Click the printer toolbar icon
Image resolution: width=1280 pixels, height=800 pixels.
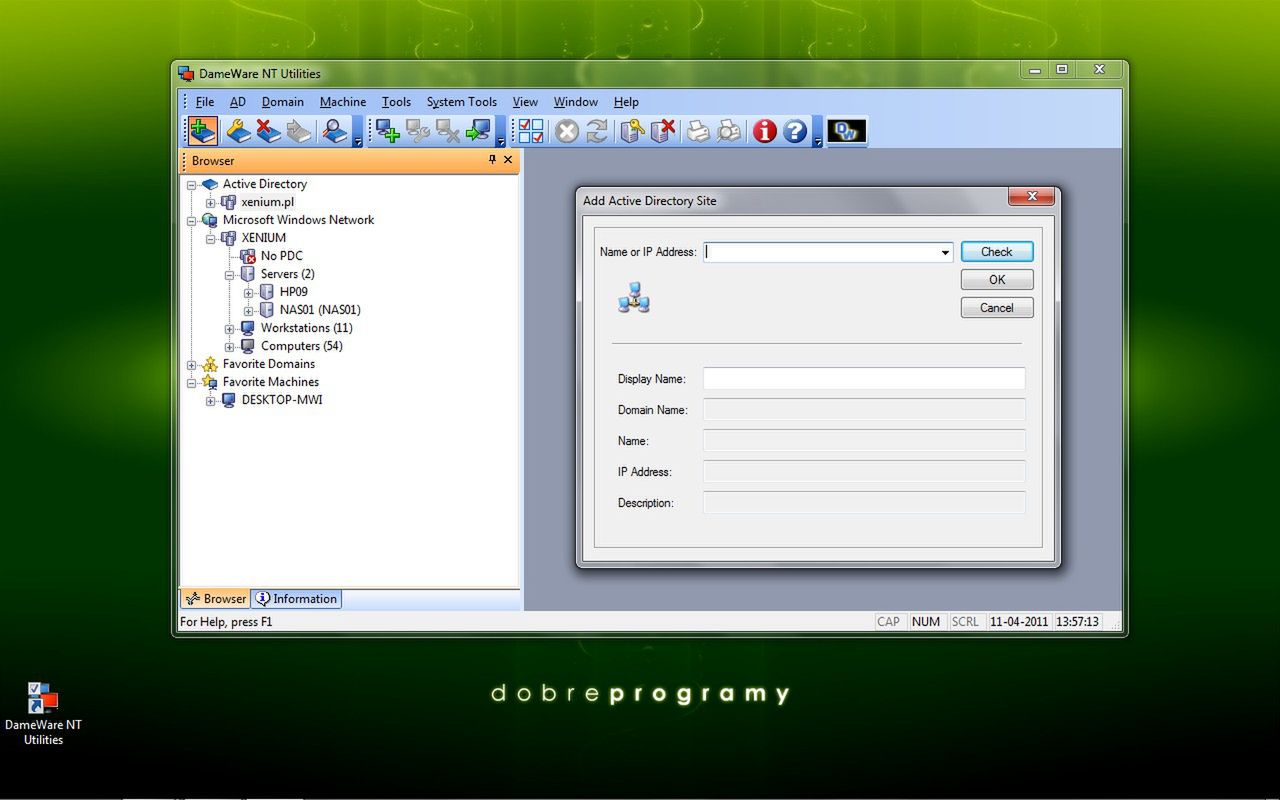tap(698, 131)
